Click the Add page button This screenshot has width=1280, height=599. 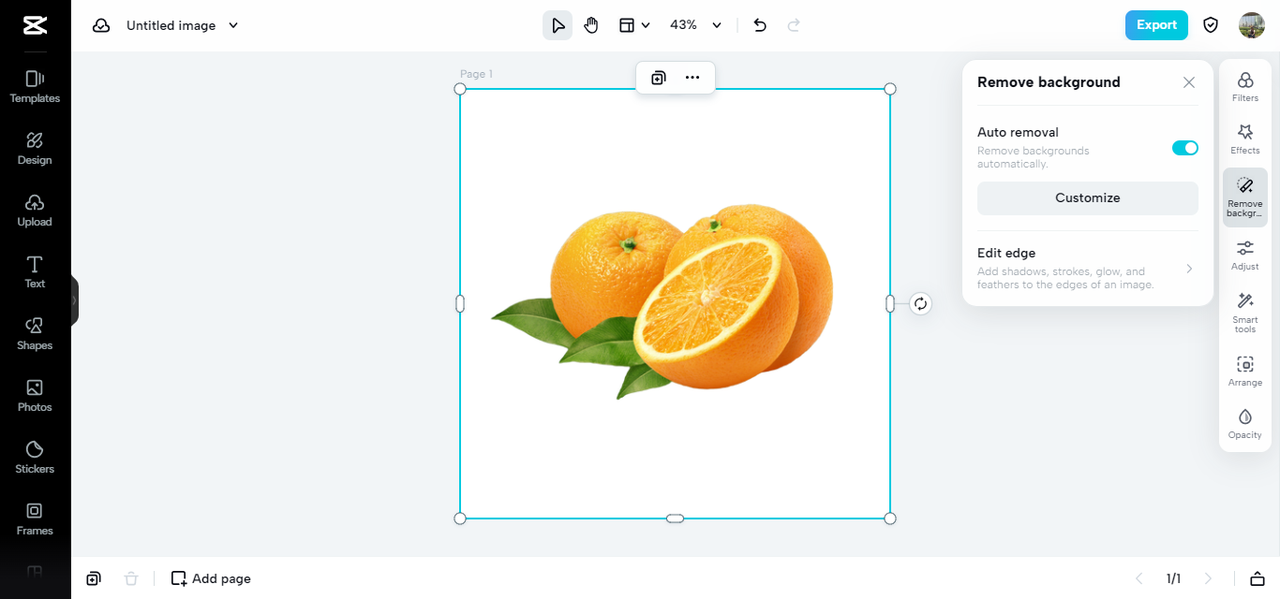(211, 578)
